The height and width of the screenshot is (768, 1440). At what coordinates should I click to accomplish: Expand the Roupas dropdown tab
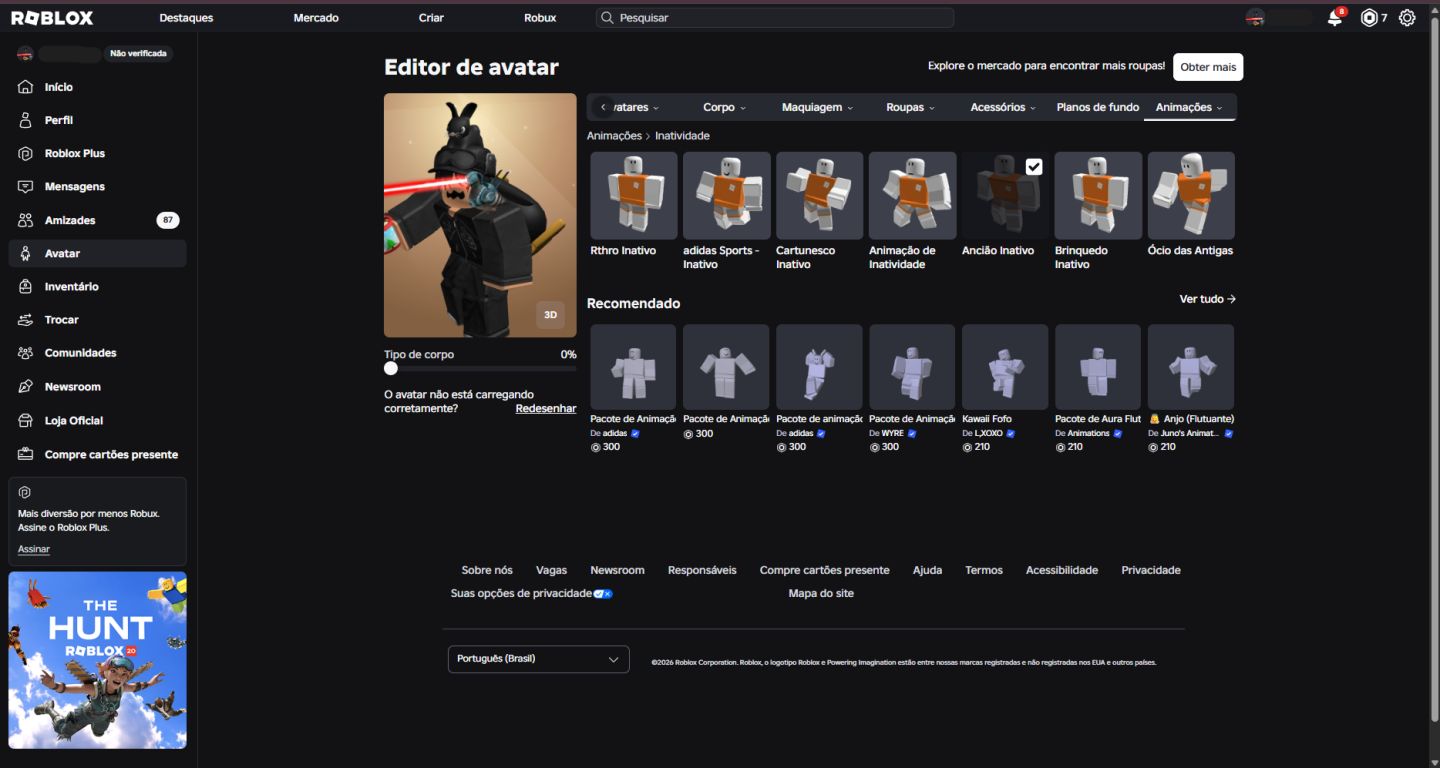click(910, 107)
